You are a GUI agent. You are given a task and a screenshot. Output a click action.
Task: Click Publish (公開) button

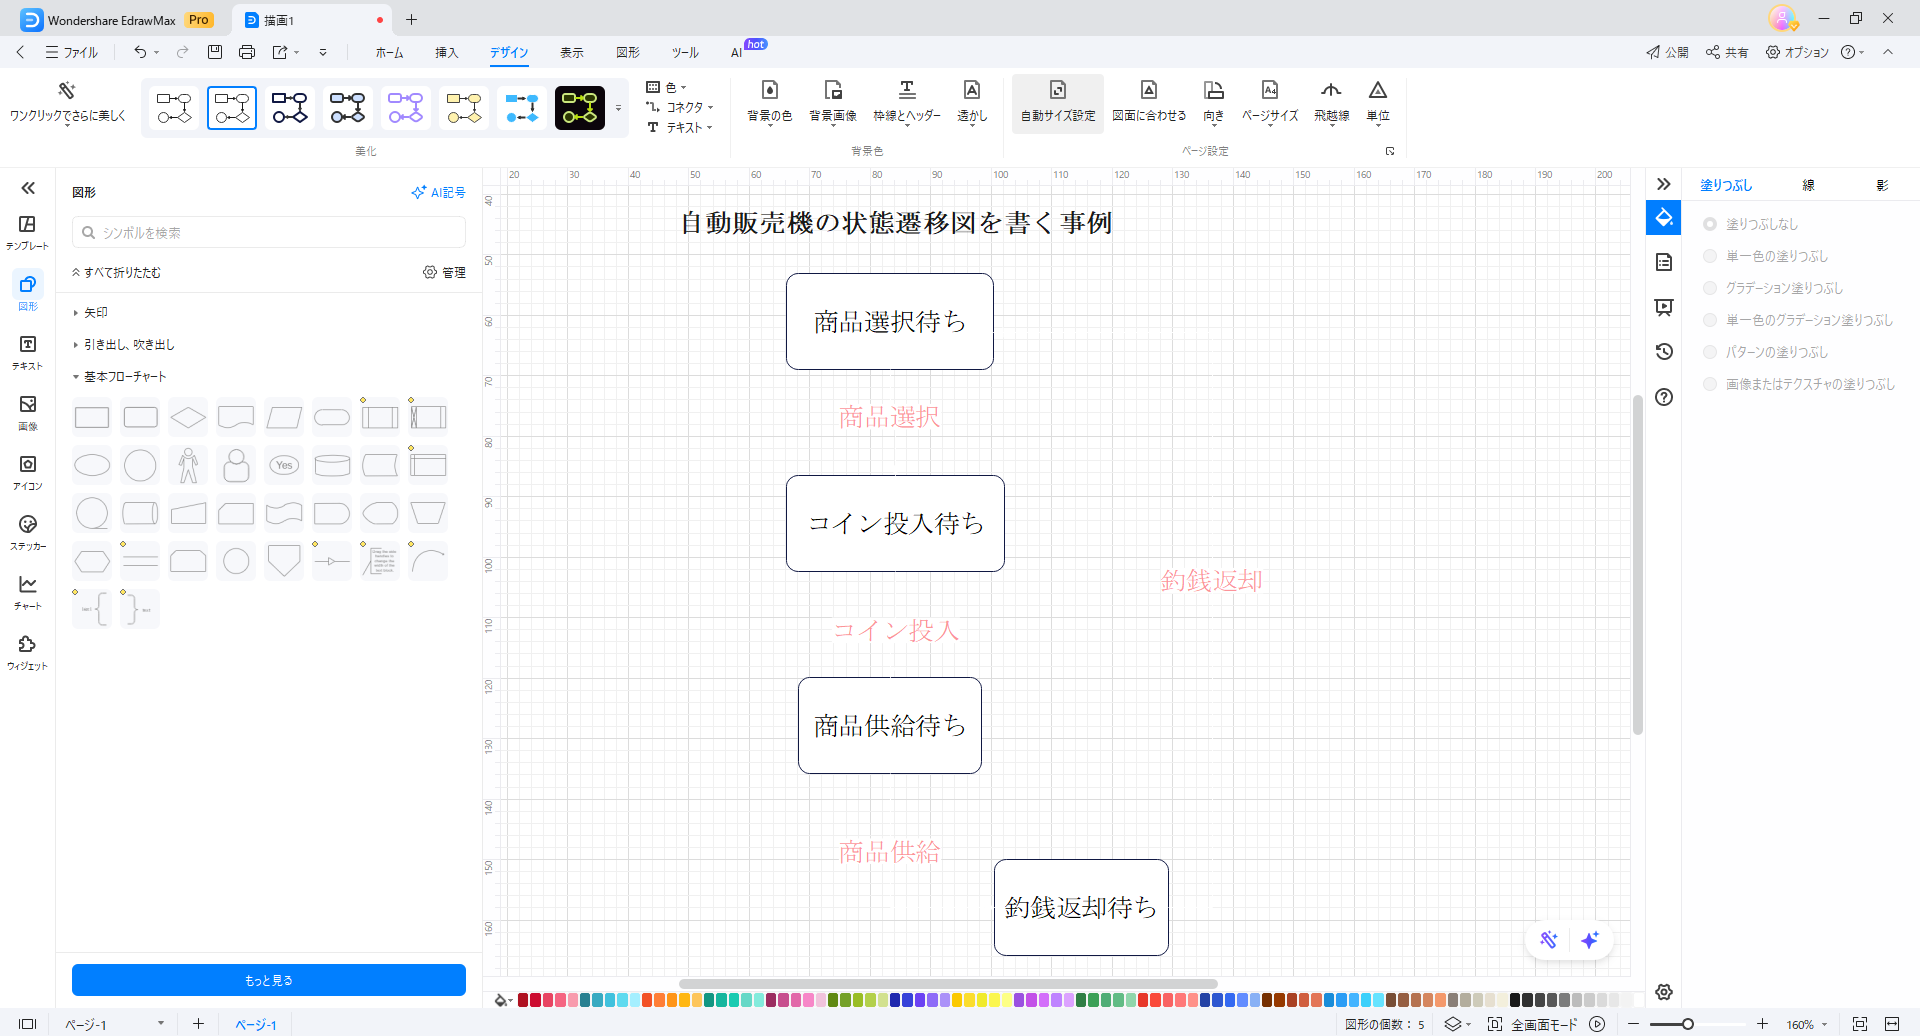1667,52
